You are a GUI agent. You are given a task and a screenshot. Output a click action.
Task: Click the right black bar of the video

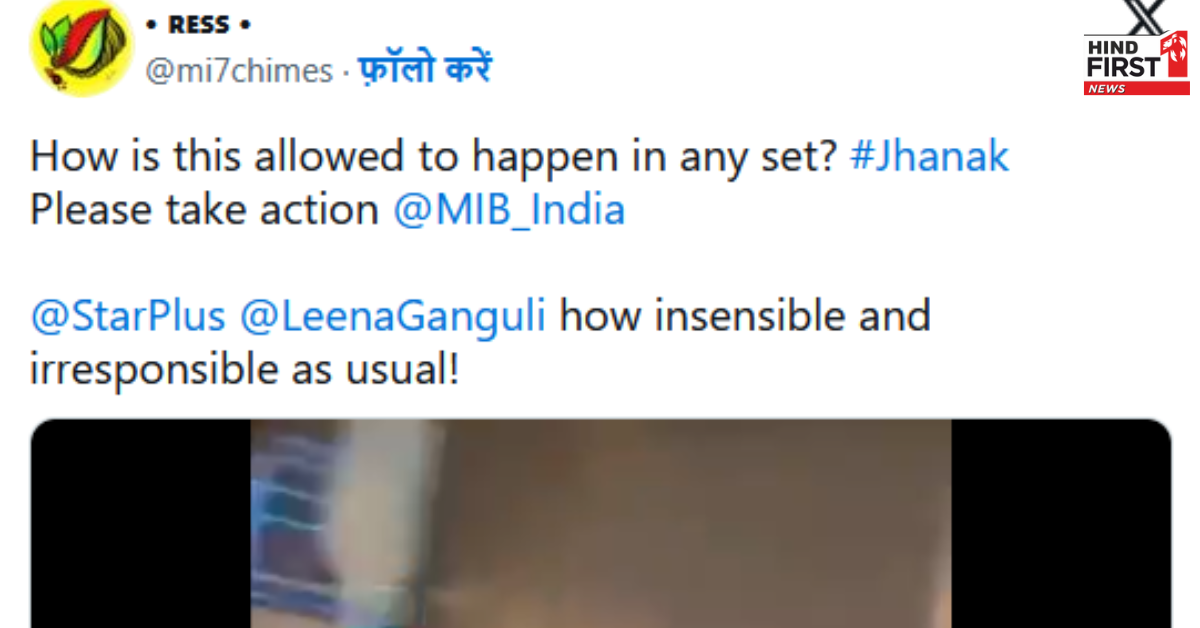(x=1060, y=524)
